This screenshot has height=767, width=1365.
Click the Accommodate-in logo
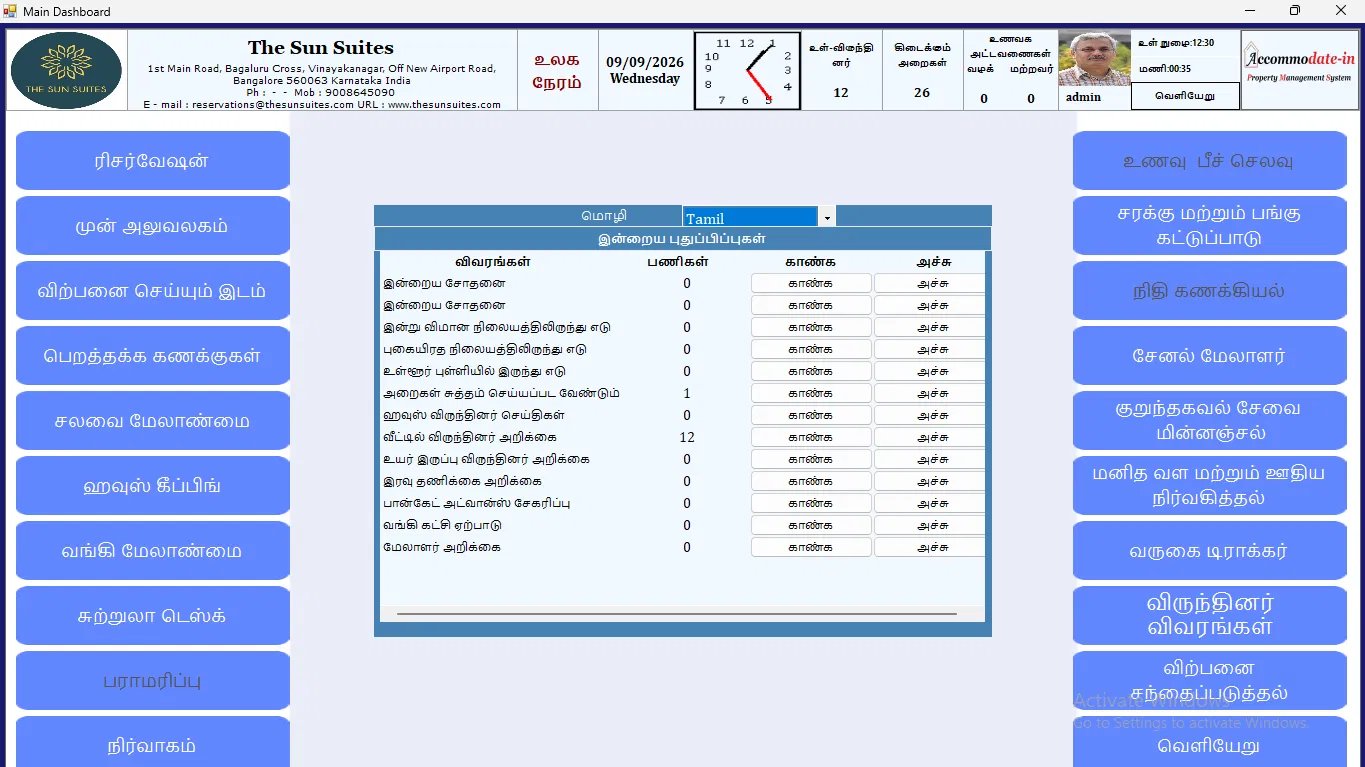[x=1300, y=70]
